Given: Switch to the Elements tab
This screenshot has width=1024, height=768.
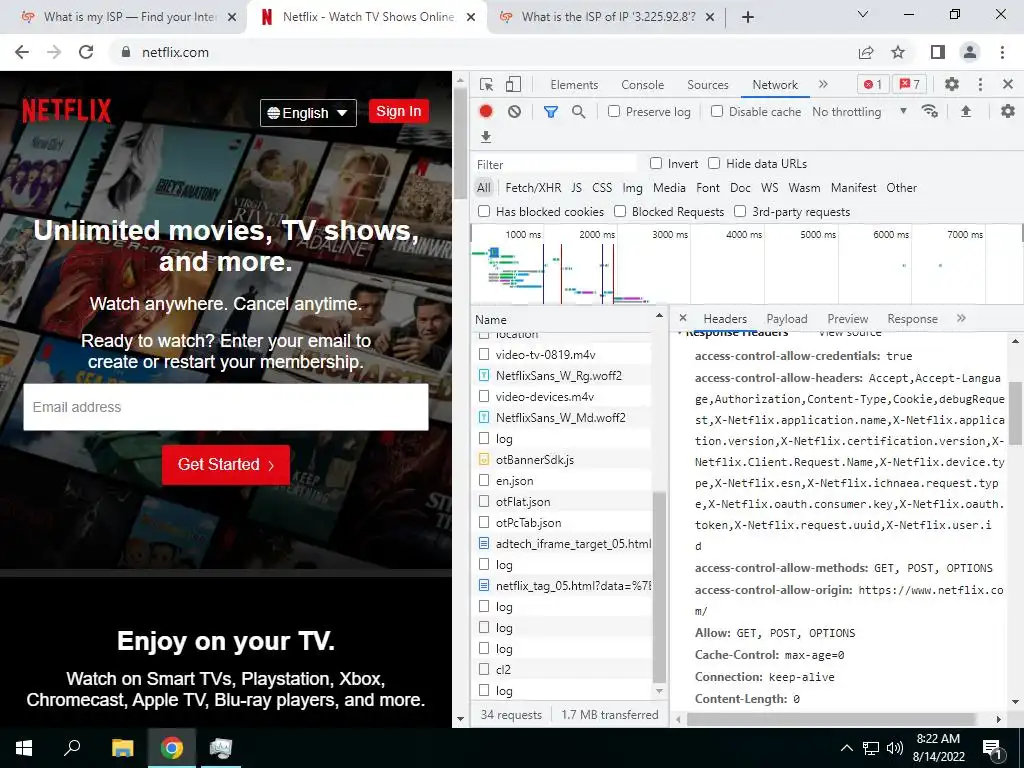Looking at the screenshot, I should pyautogui.click(x=574, y=85).
